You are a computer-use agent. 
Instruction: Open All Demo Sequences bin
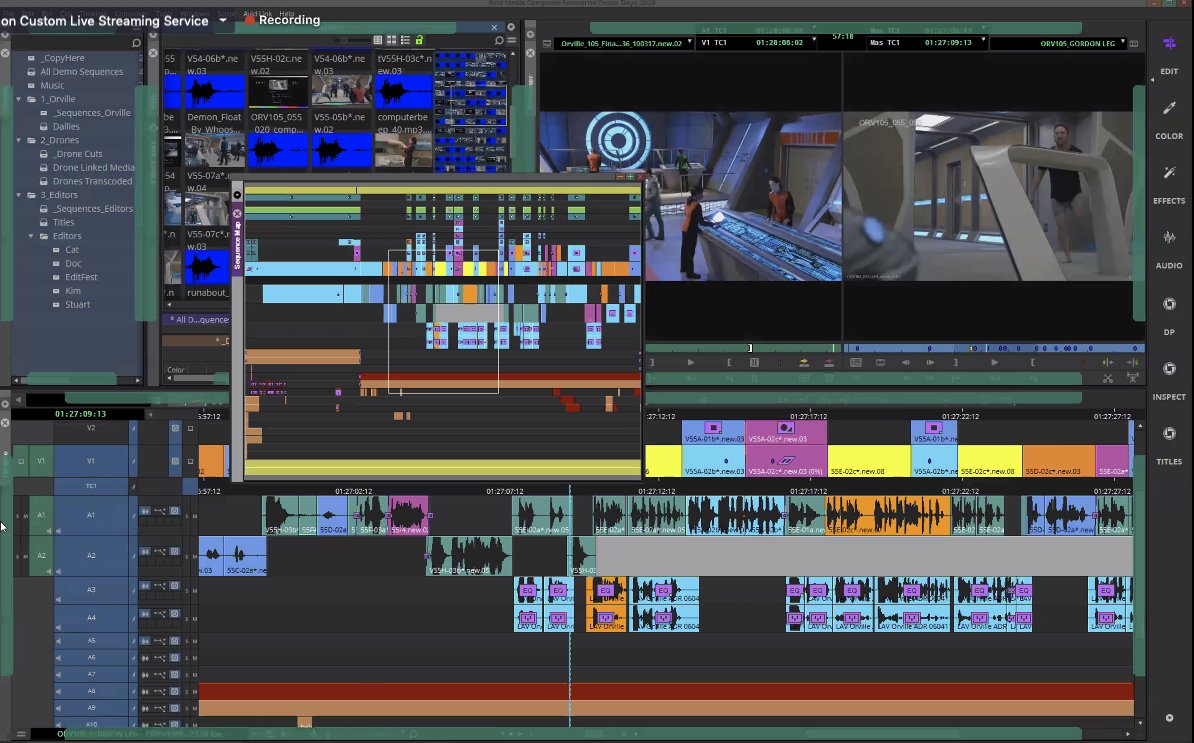tap(81, 72)
